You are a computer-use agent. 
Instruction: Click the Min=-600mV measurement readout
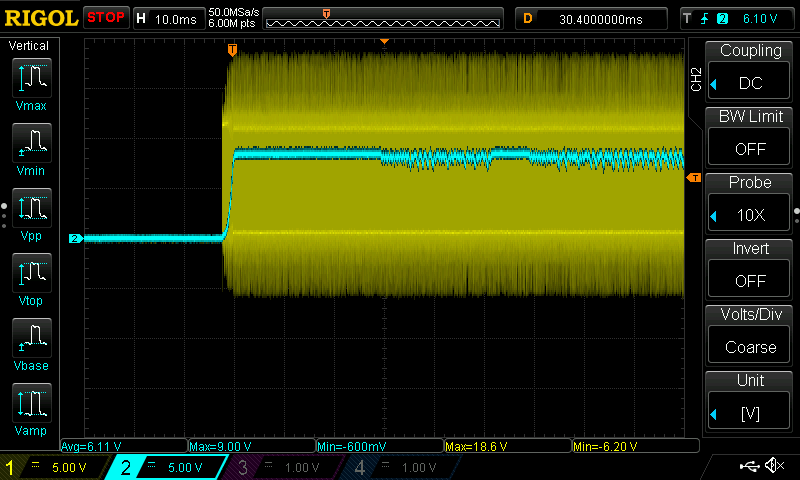(x=380, y=446)
